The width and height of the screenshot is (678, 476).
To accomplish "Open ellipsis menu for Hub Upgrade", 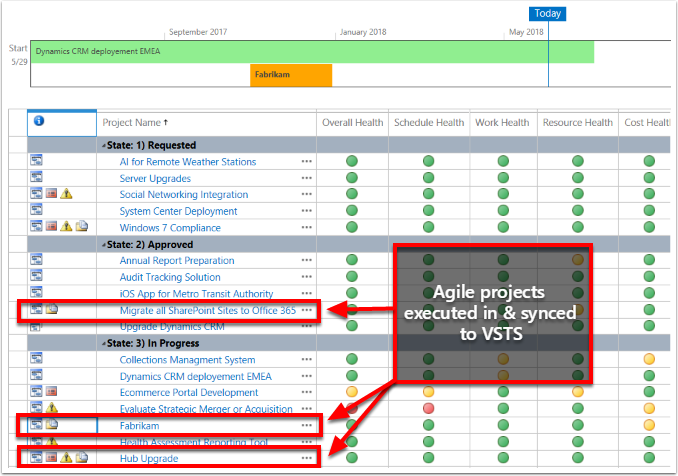I will [307, 458].
